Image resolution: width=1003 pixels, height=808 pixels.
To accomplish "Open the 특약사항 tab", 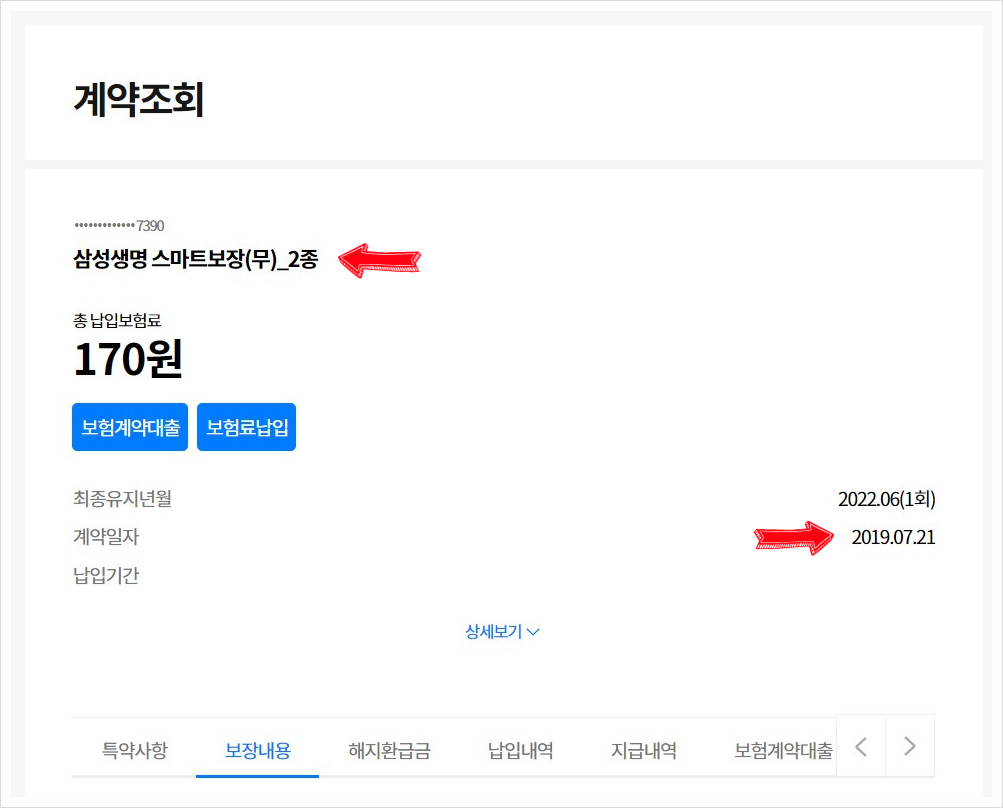I will tap(134, 750).
